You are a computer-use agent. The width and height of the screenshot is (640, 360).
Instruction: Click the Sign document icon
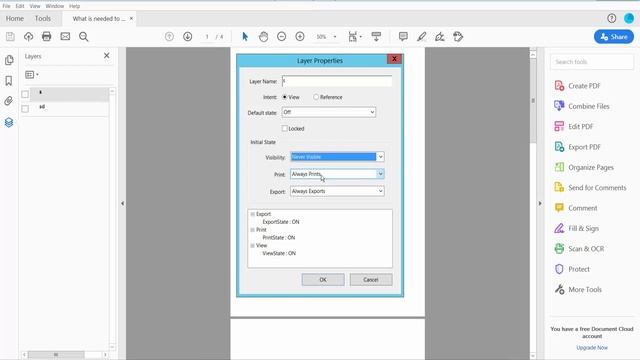pos(440,37)
